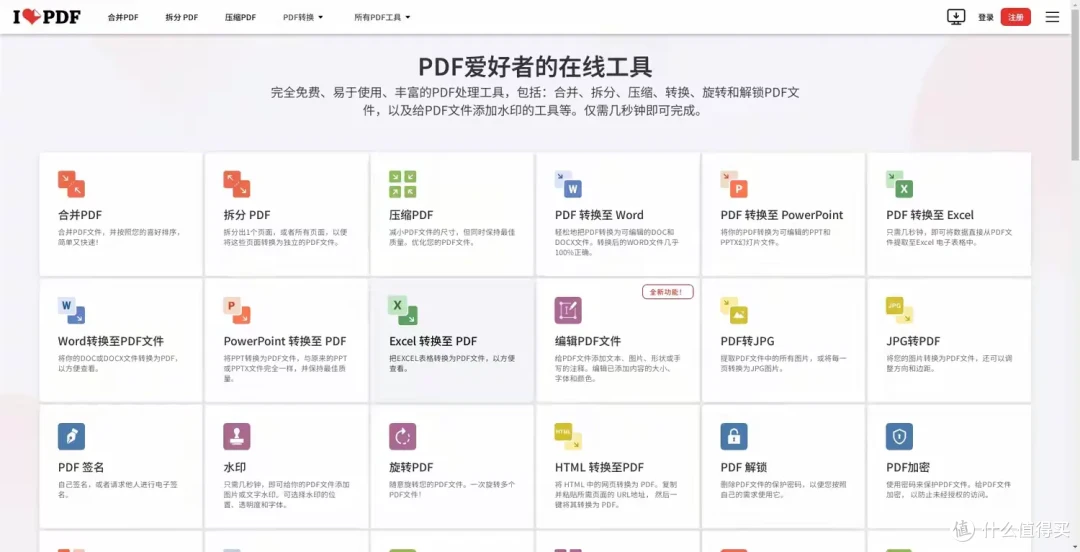Open the 编辑PDF文件 tool icon

[x=568, y=311]
